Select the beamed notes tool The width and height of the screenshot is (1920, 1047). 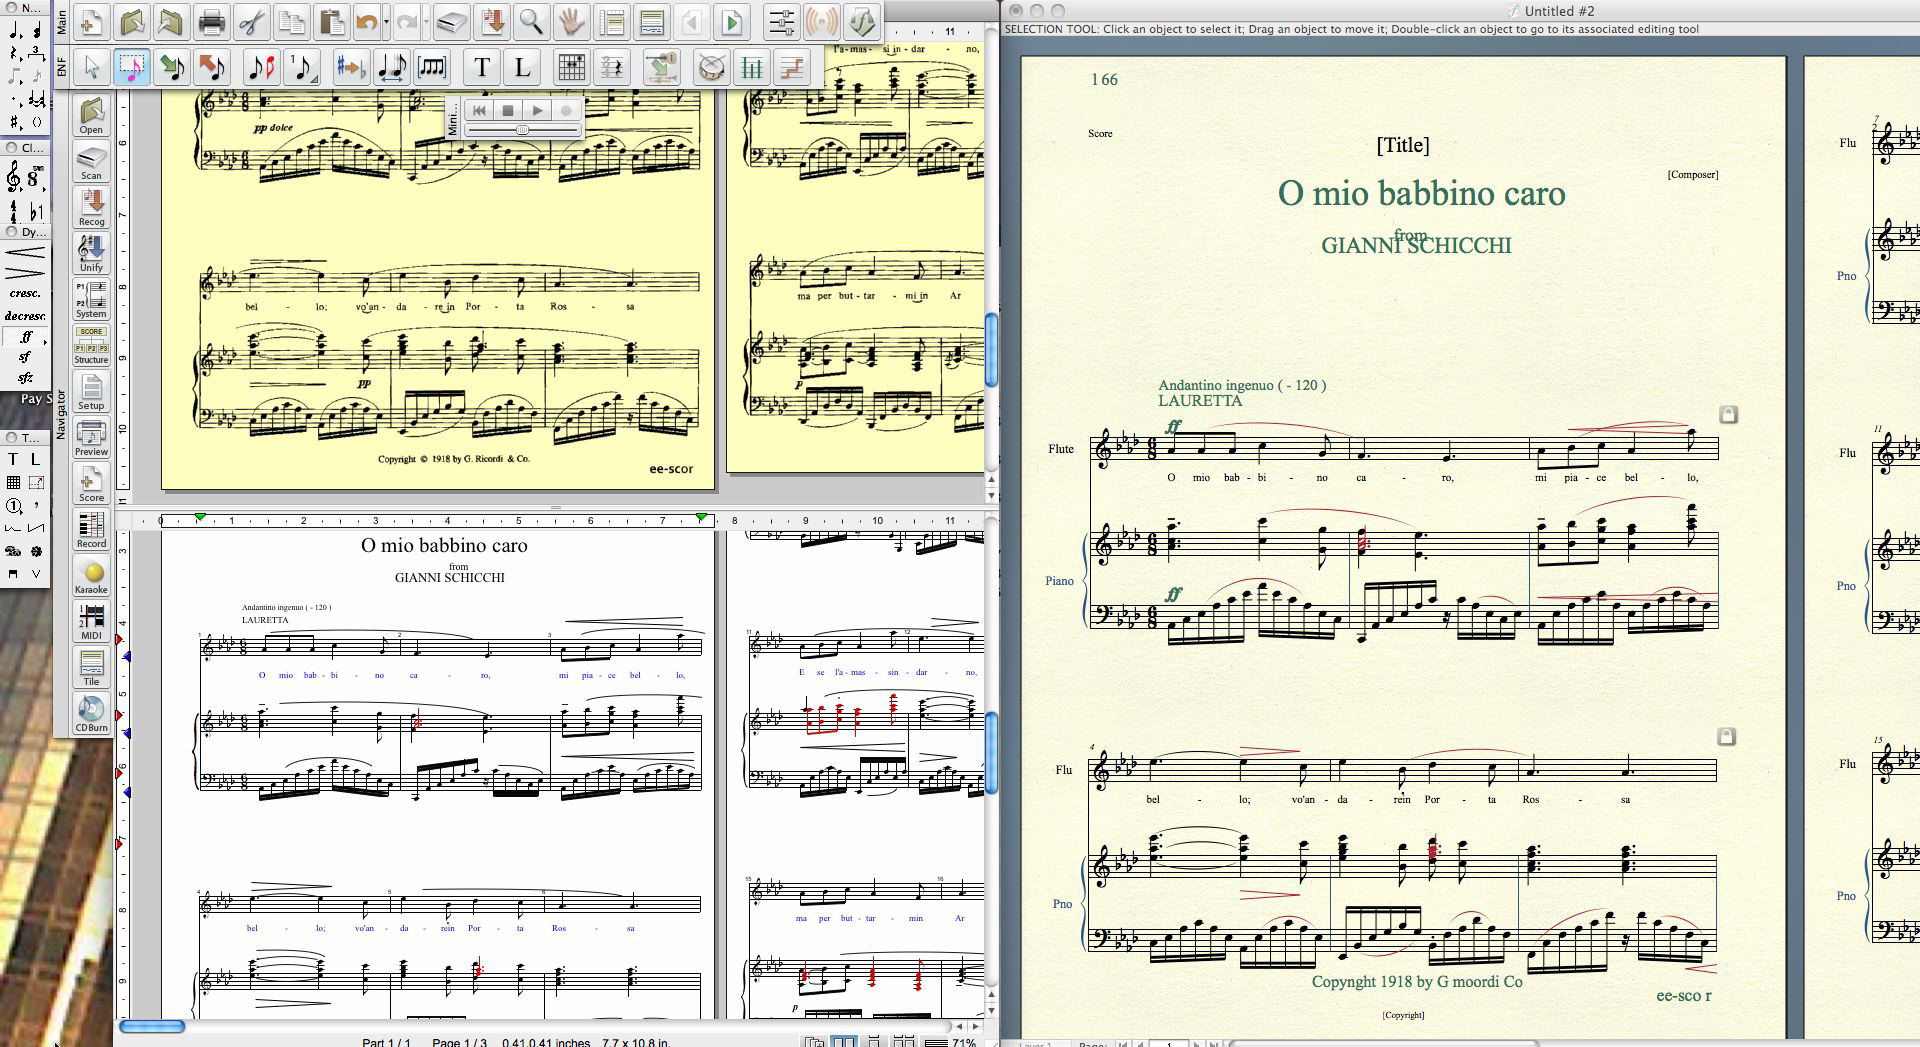click(431, 67)
